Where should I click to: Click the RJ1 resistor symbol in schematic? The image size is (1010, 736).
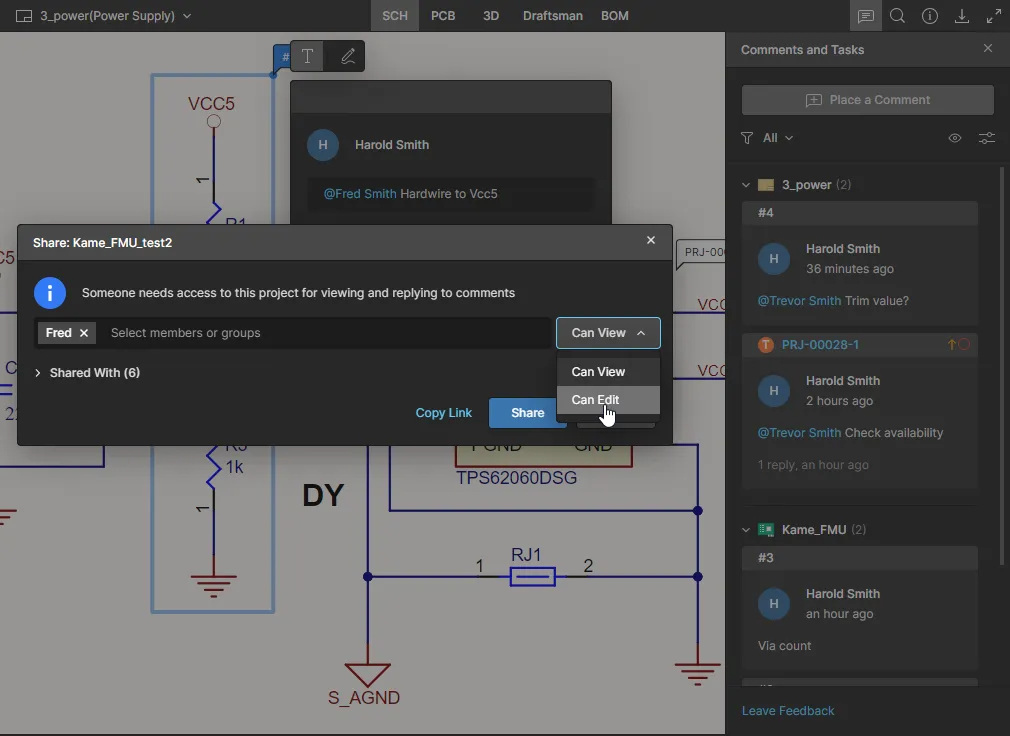coord(533,576)
